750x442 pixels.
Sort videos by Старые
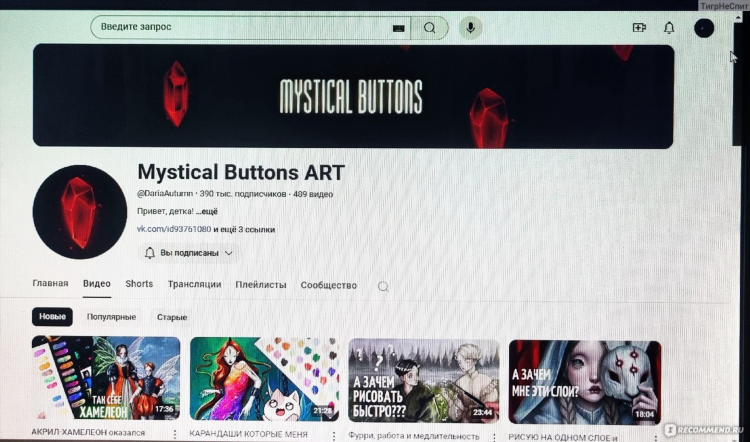click(x=172, y=318)
